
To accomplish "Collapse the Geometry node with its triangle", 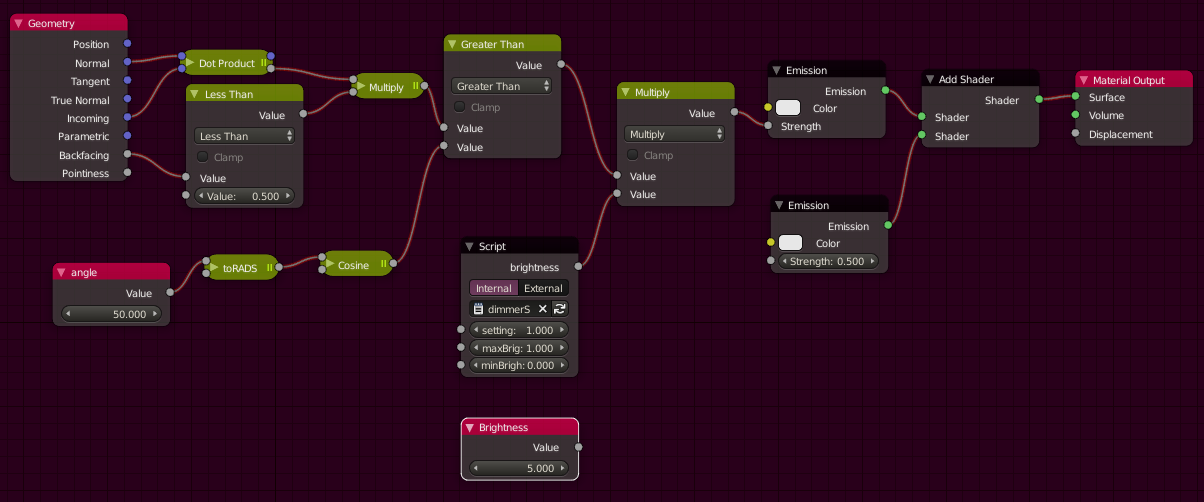I will click(x=18, y=23).
